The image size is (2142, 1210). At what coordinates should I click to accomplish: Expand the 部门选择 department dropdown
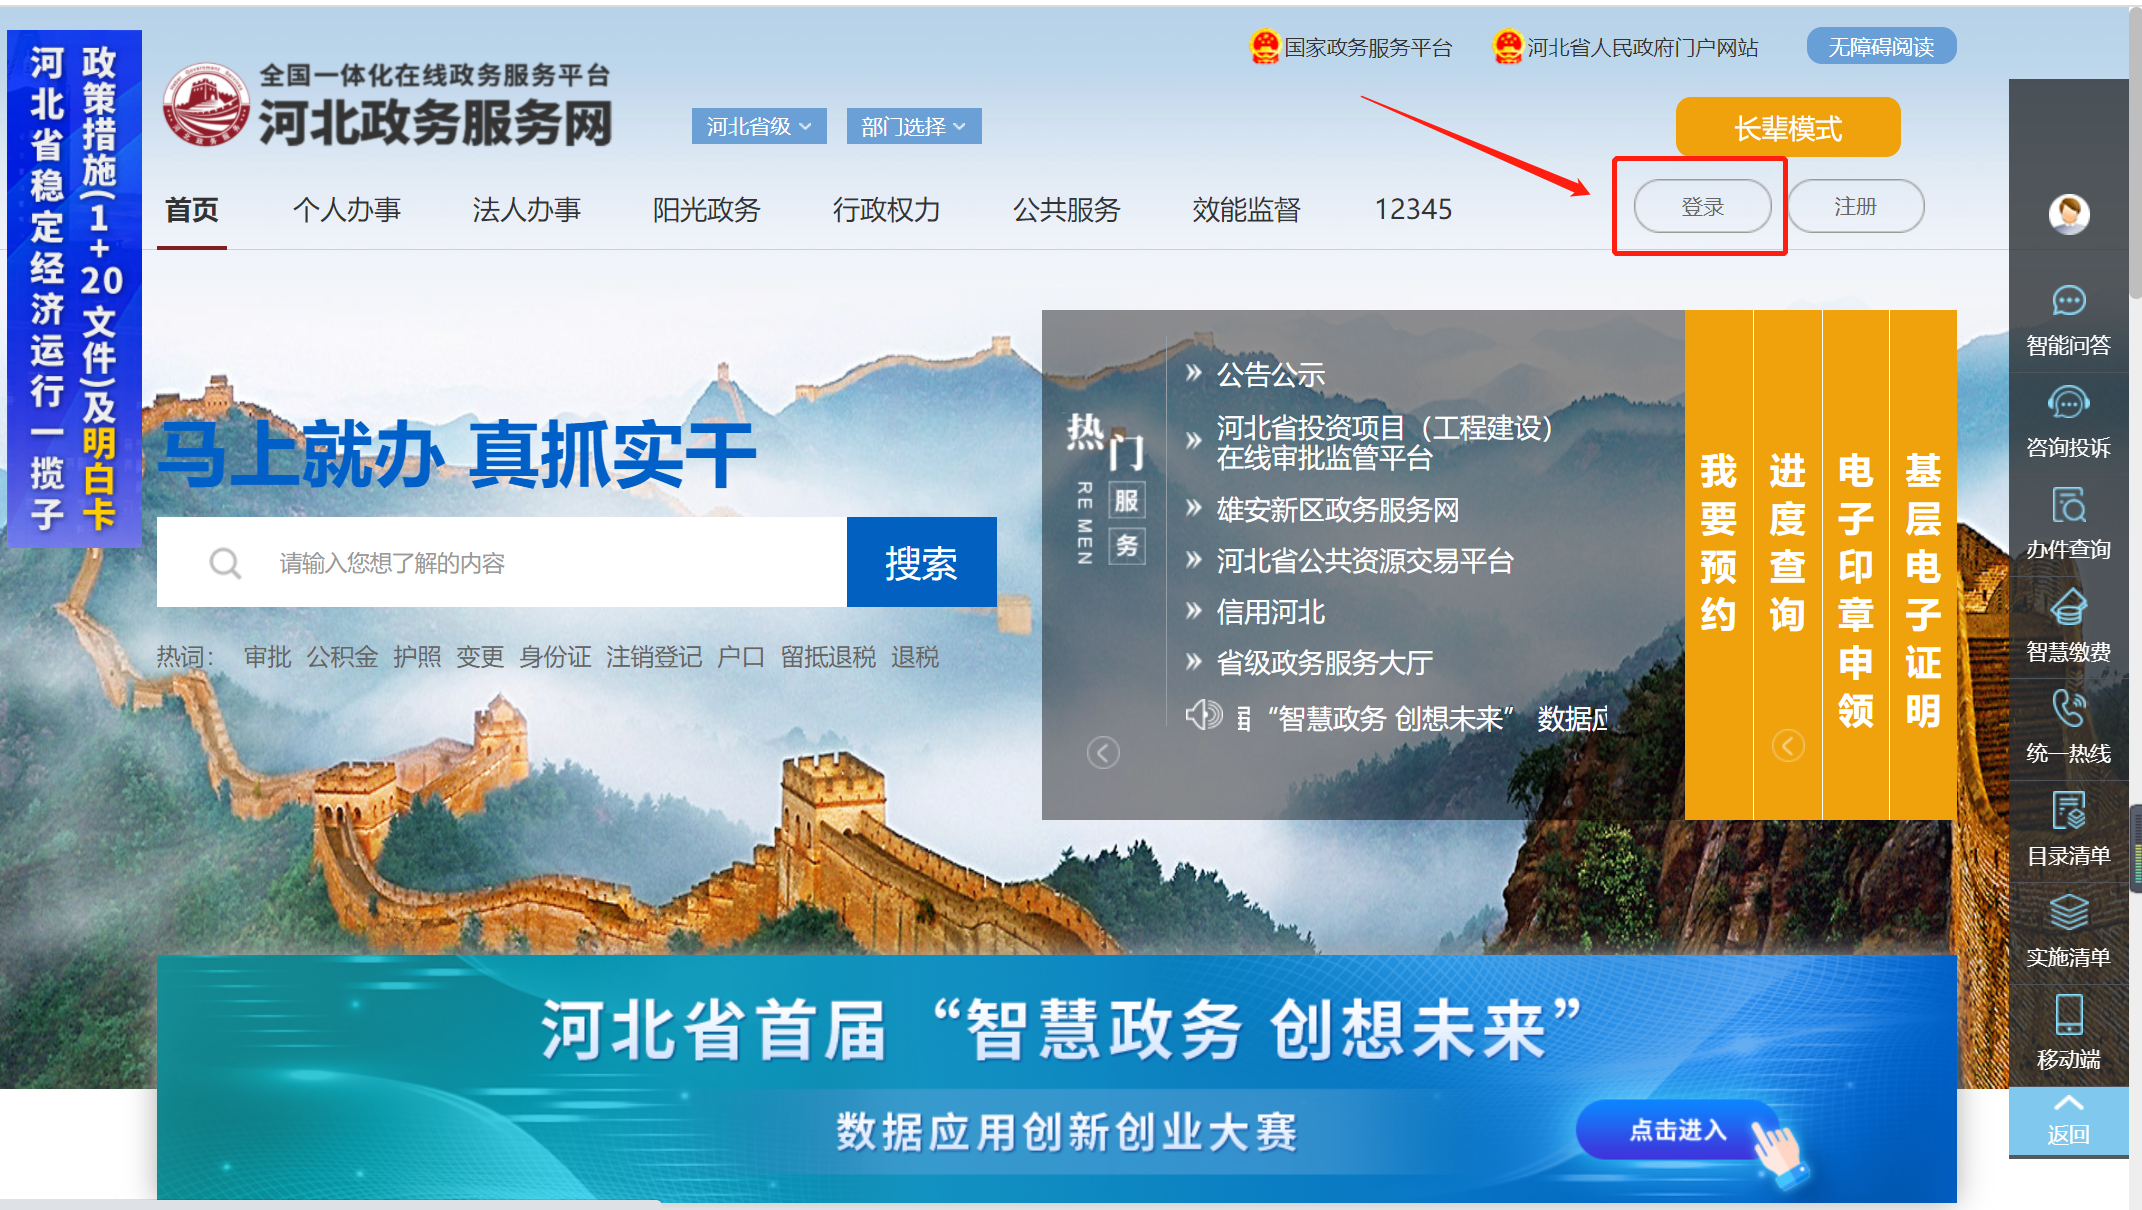[x=914, y=126]
